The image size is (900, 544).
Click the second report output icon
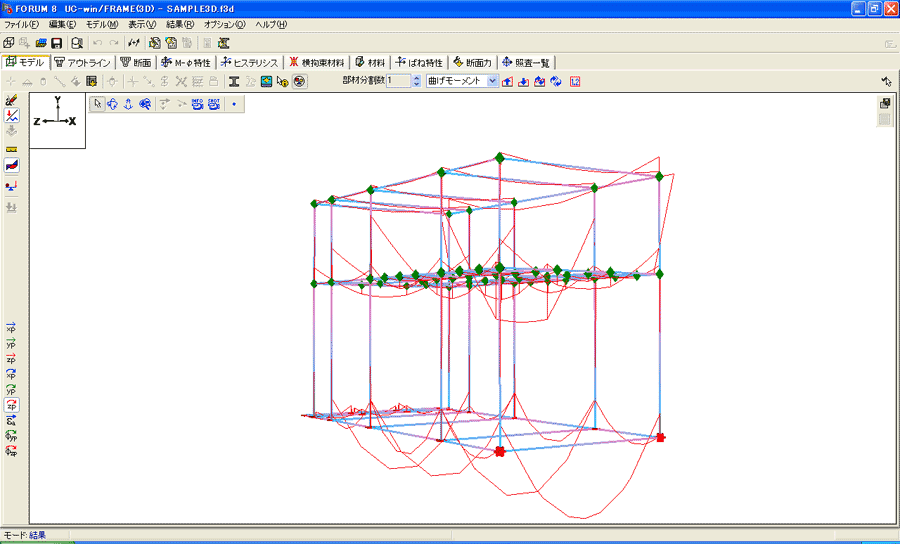[x=170, y=43]
